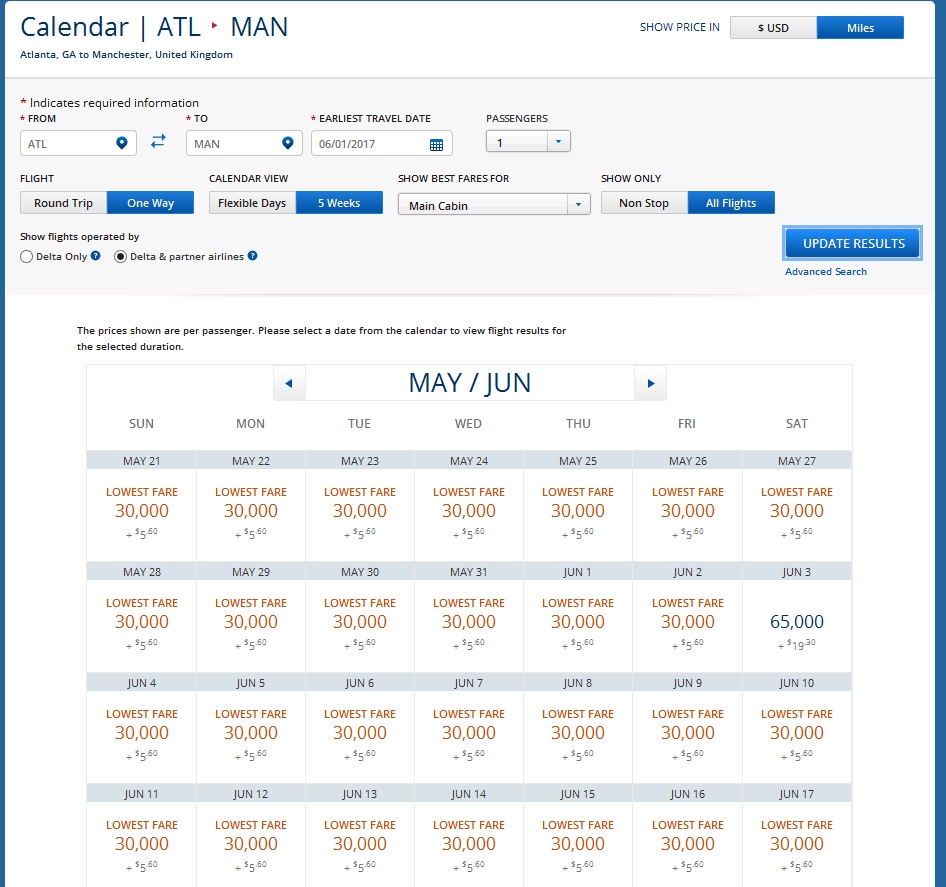The height and width of the screenshot is (887, 946).
Task: Switch price display to $ USD
Action: click(x=773, y=28)
